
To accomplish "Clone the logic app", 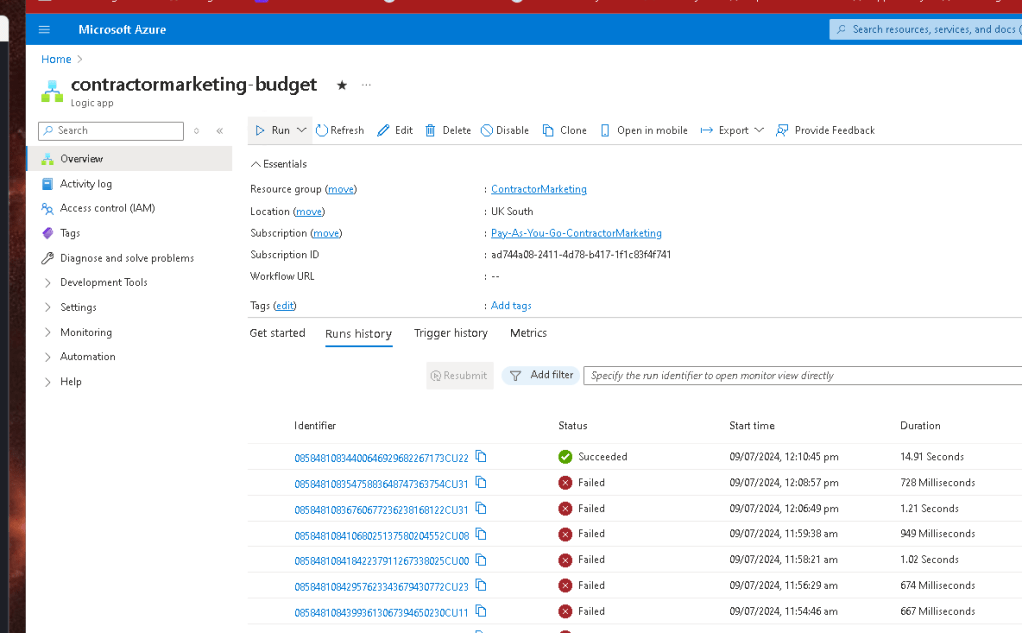I will tap(564, 130).
